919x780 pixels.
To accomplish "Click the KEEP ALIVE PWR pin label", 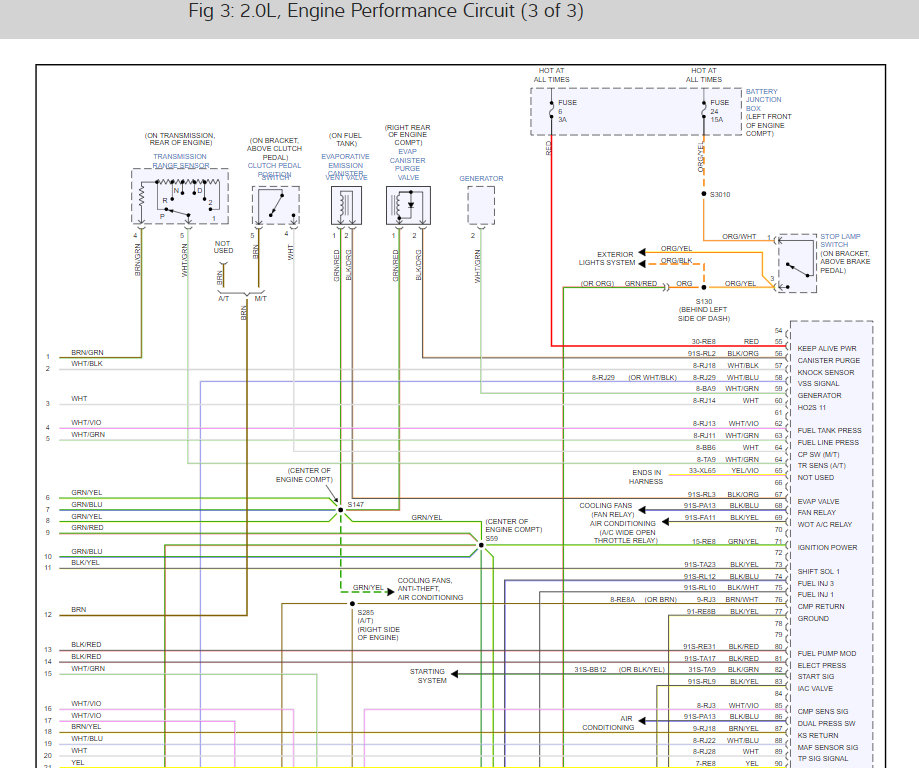I will 826,348.
